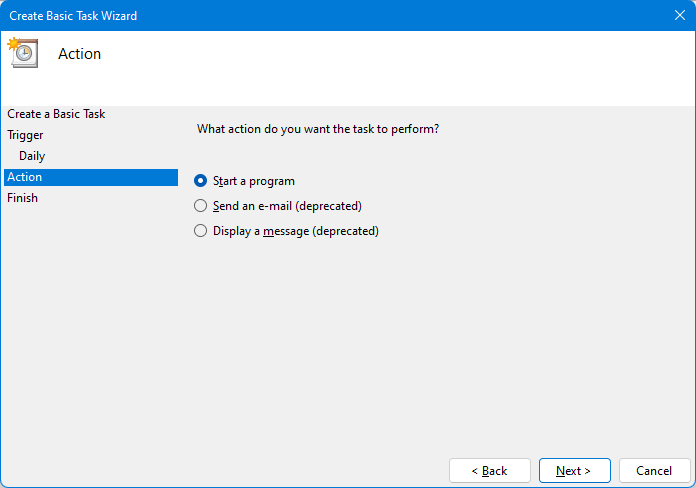Close the Create Basic Task Wizard window
The image size is (696, 488).
679,16
